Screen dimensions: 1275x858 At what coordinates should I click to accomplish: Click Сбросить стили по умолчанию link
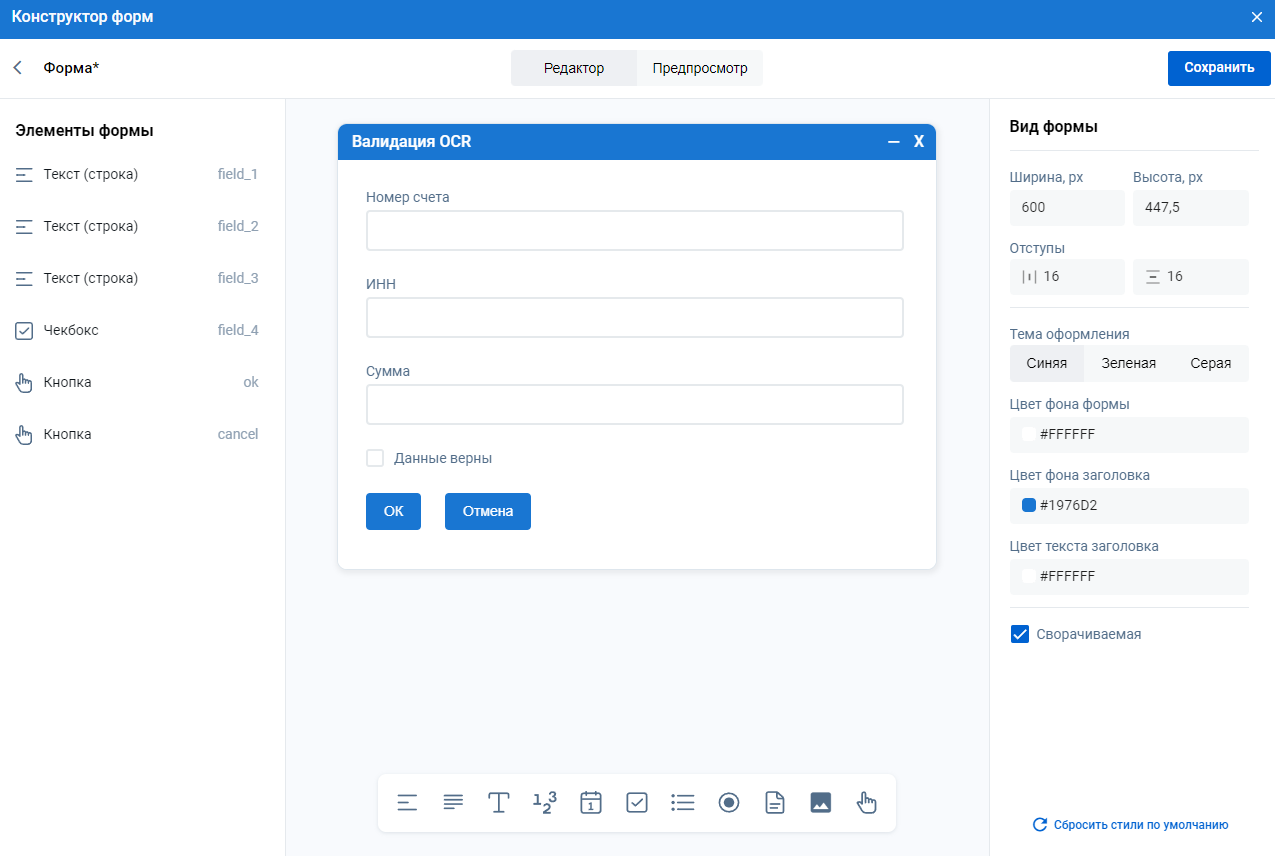pyautogui.click(x=1130, y=825)
